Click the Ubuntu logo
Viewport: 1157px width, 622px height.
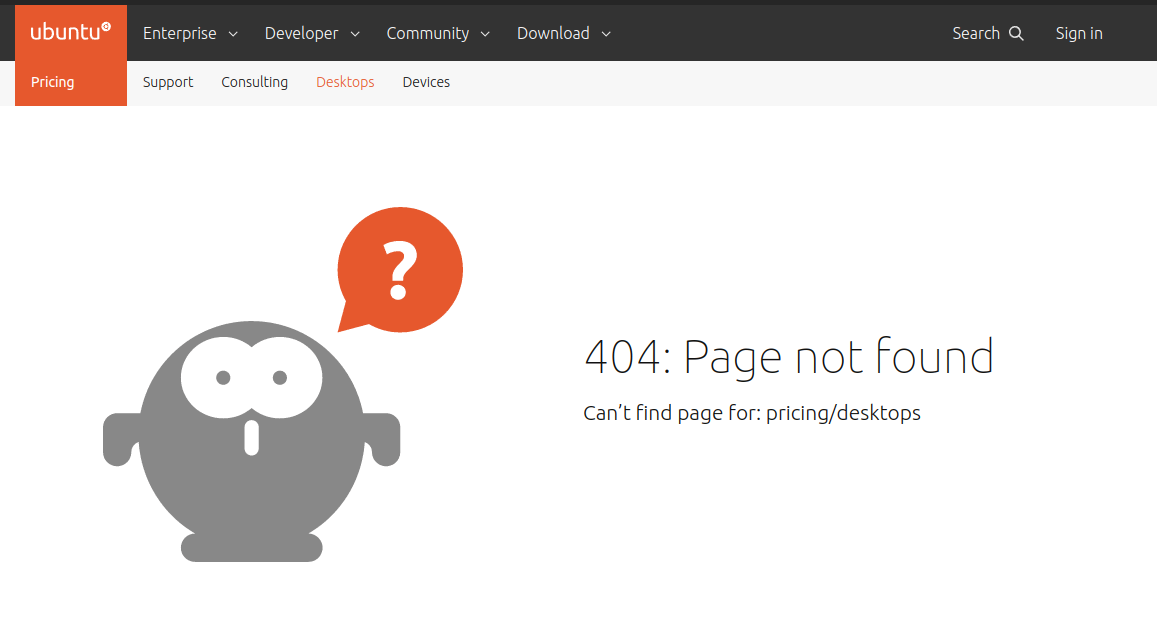[x=70, y=30]
